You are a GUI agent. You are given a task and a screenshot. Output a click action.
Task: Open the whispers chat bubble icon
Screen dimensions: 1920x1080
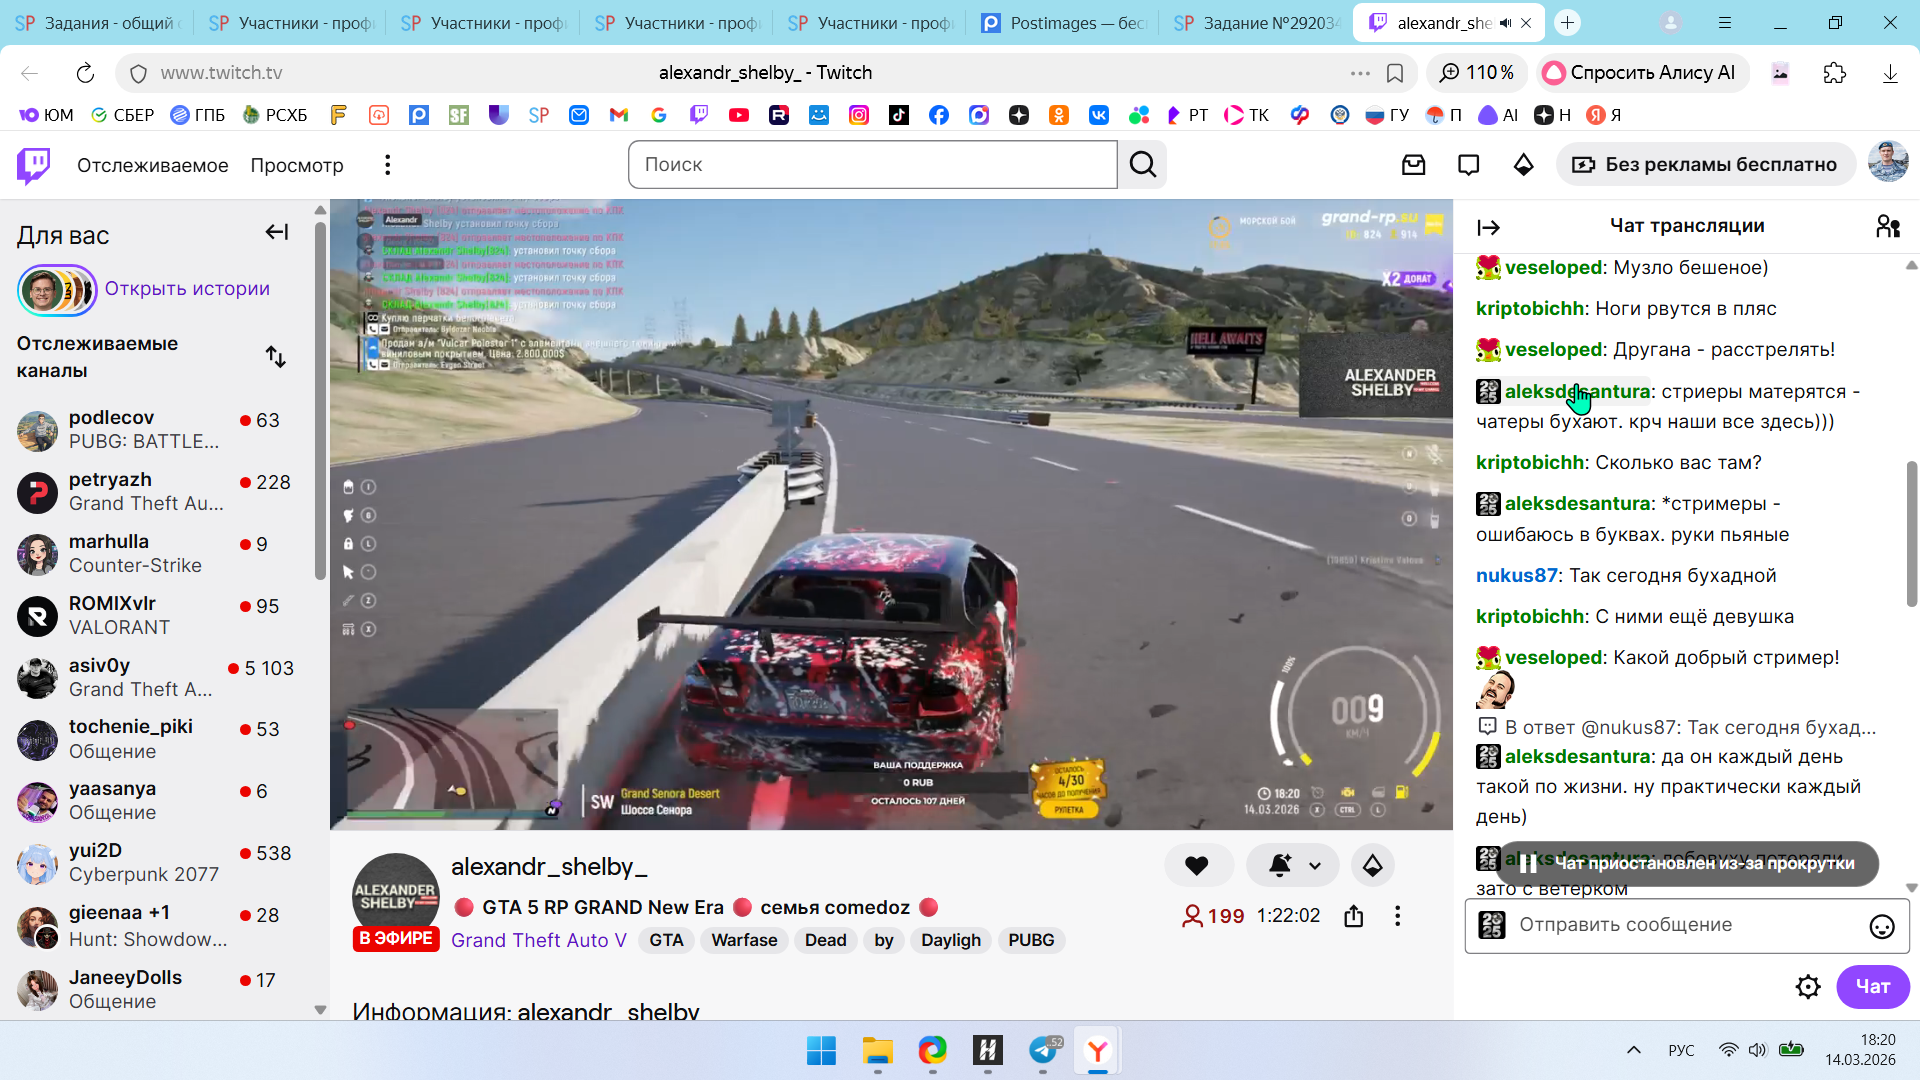[x=1468, y=165]
